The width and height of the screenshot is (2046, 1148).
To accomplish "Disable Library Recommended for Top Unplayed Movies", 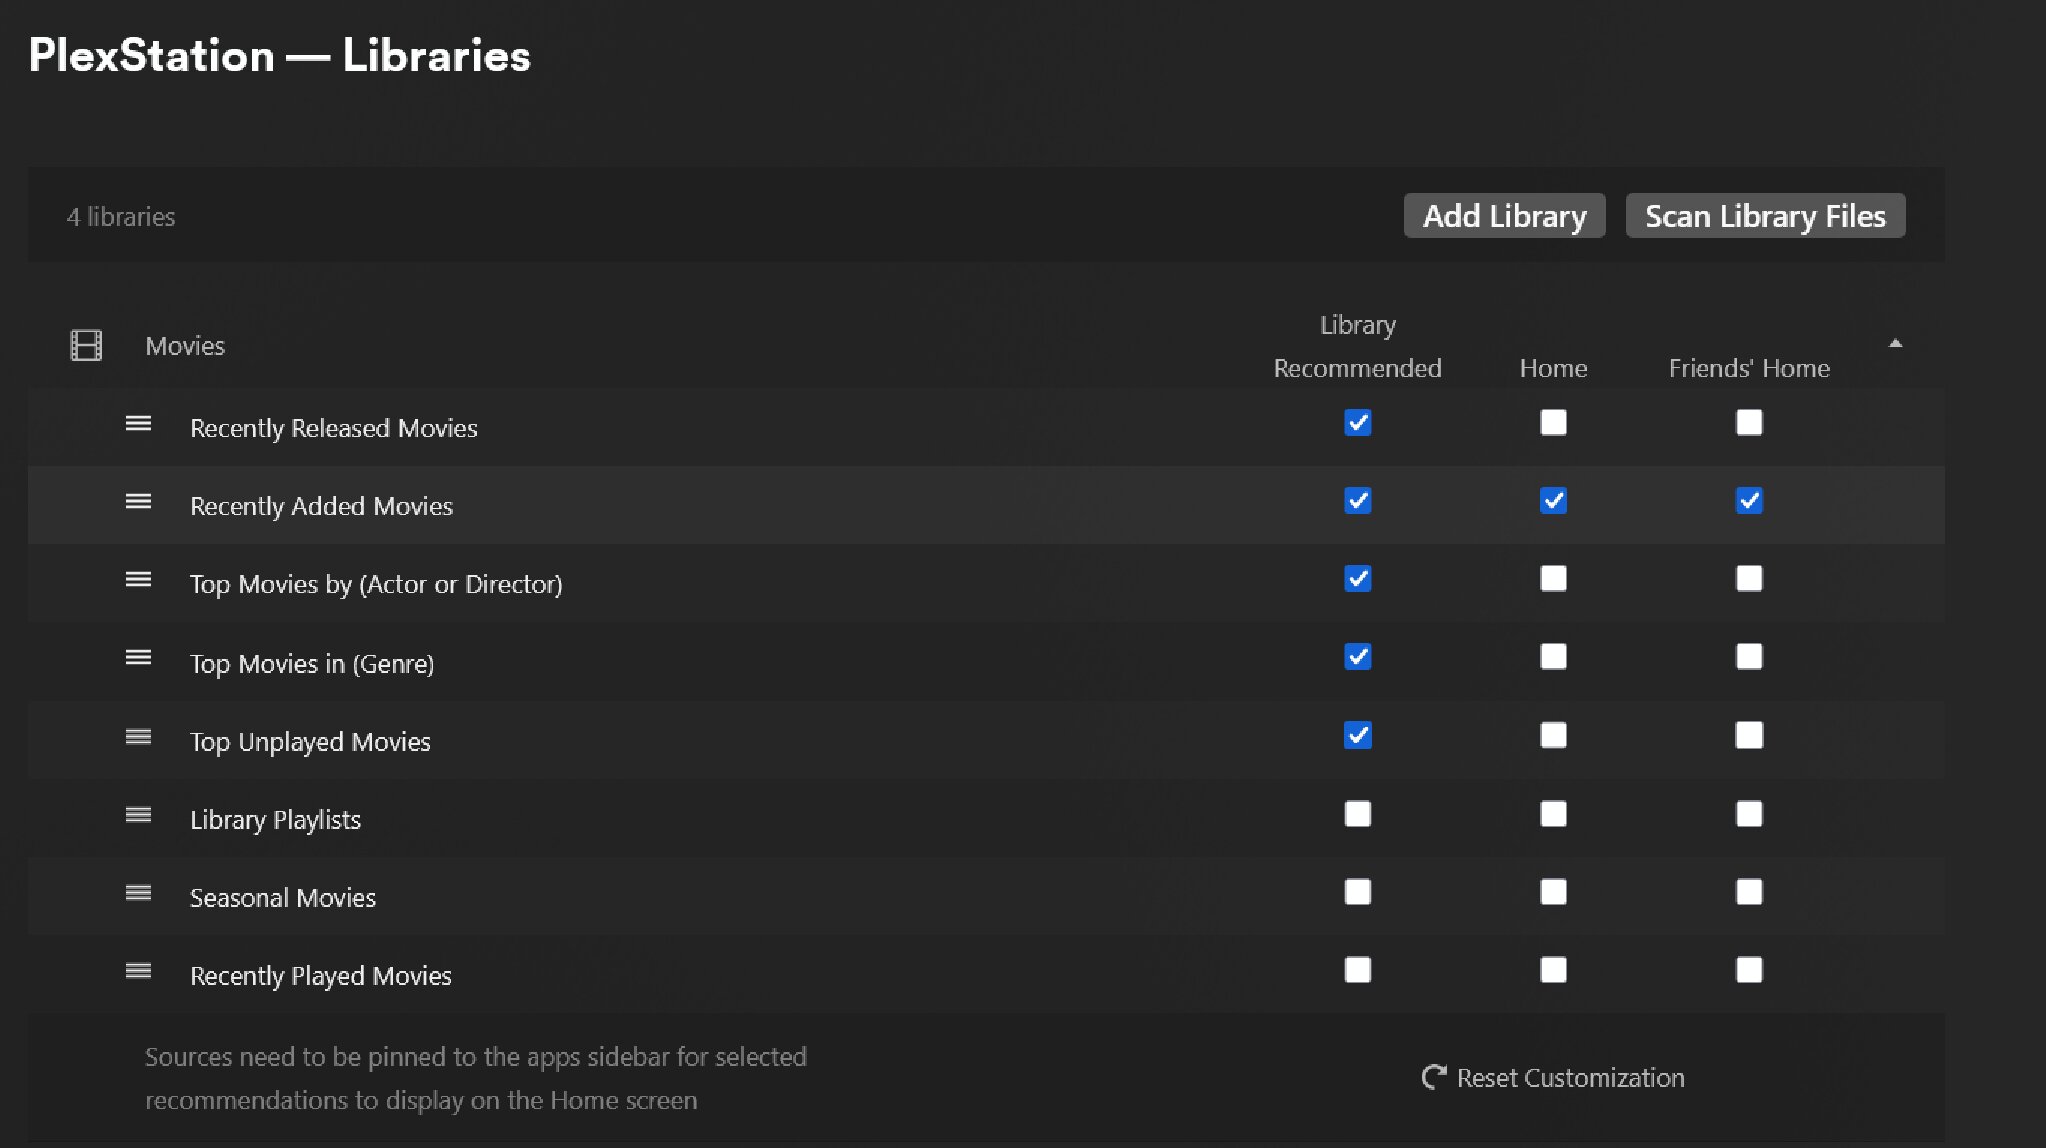I will [x=1357, y=736].
